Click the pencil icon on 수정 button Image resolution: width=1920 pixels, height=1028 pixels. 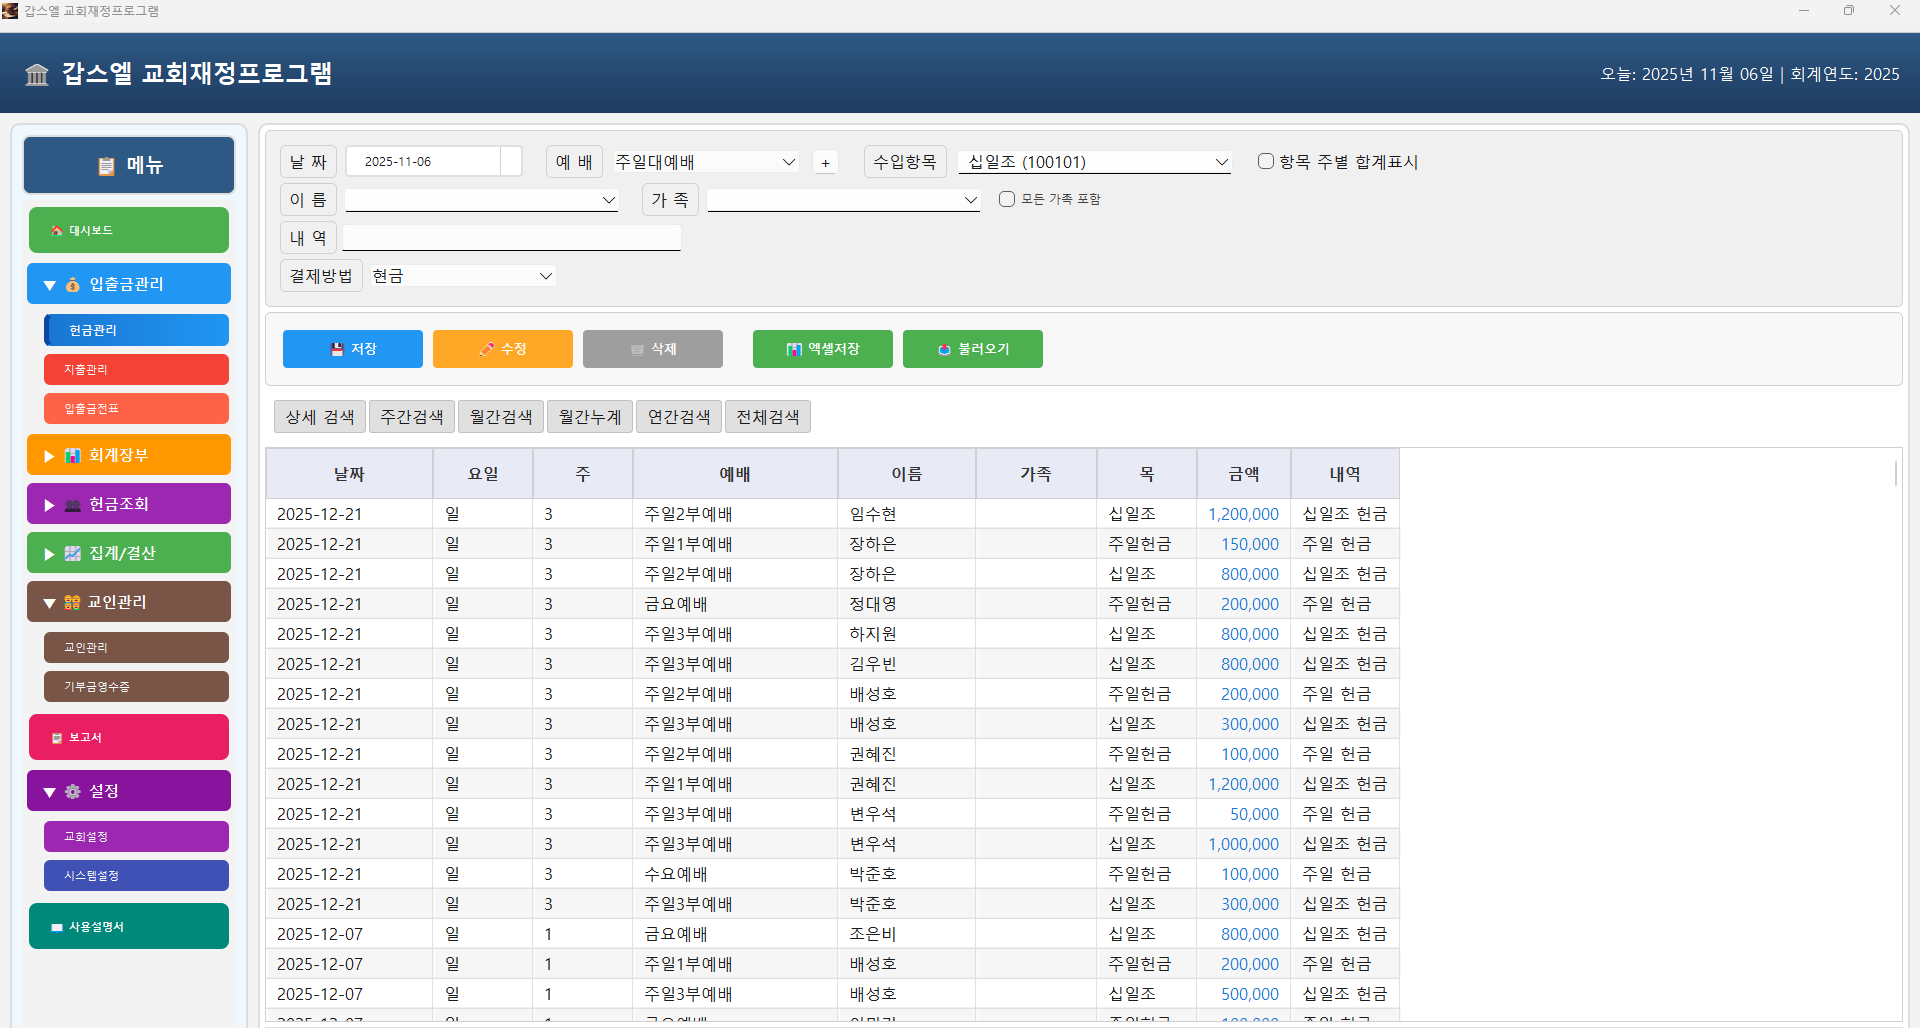click(x=487, y=349)
